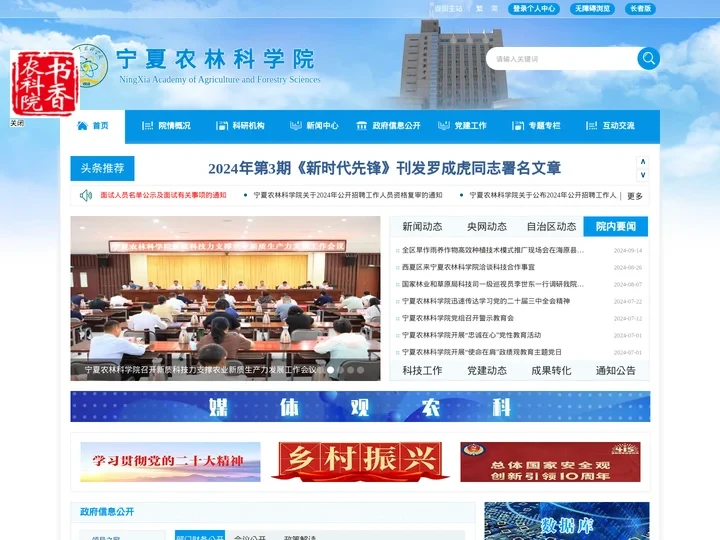Click the meeting photo in carousel
This screenshot has width=720, height=540.
225,298
